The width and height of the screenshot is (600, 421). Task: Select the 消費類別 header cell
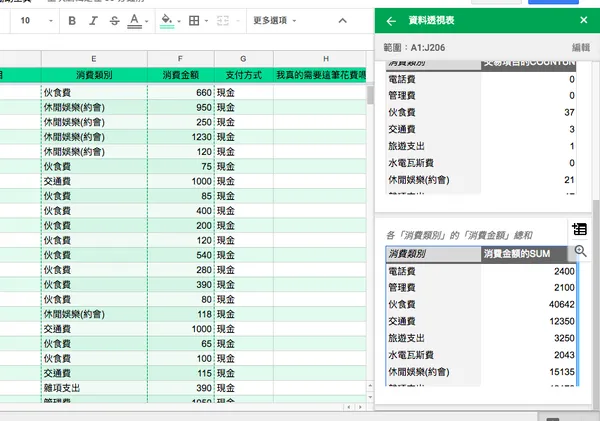tap(94, 75)
